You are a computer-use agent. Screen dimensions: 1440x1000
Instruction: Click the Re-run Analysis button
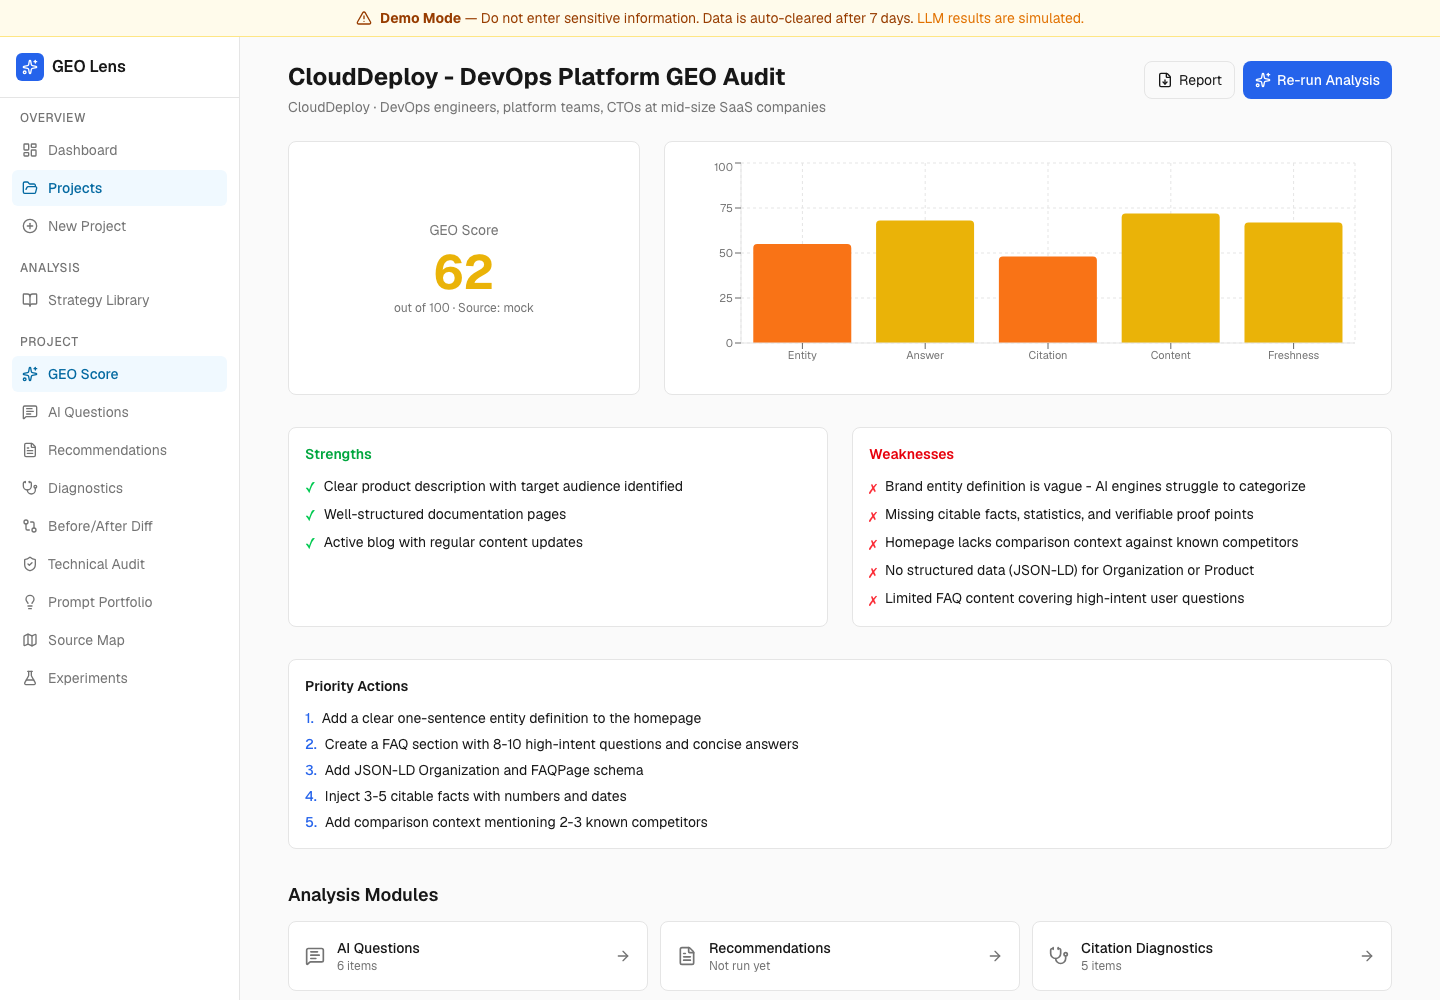point(1317,80)
